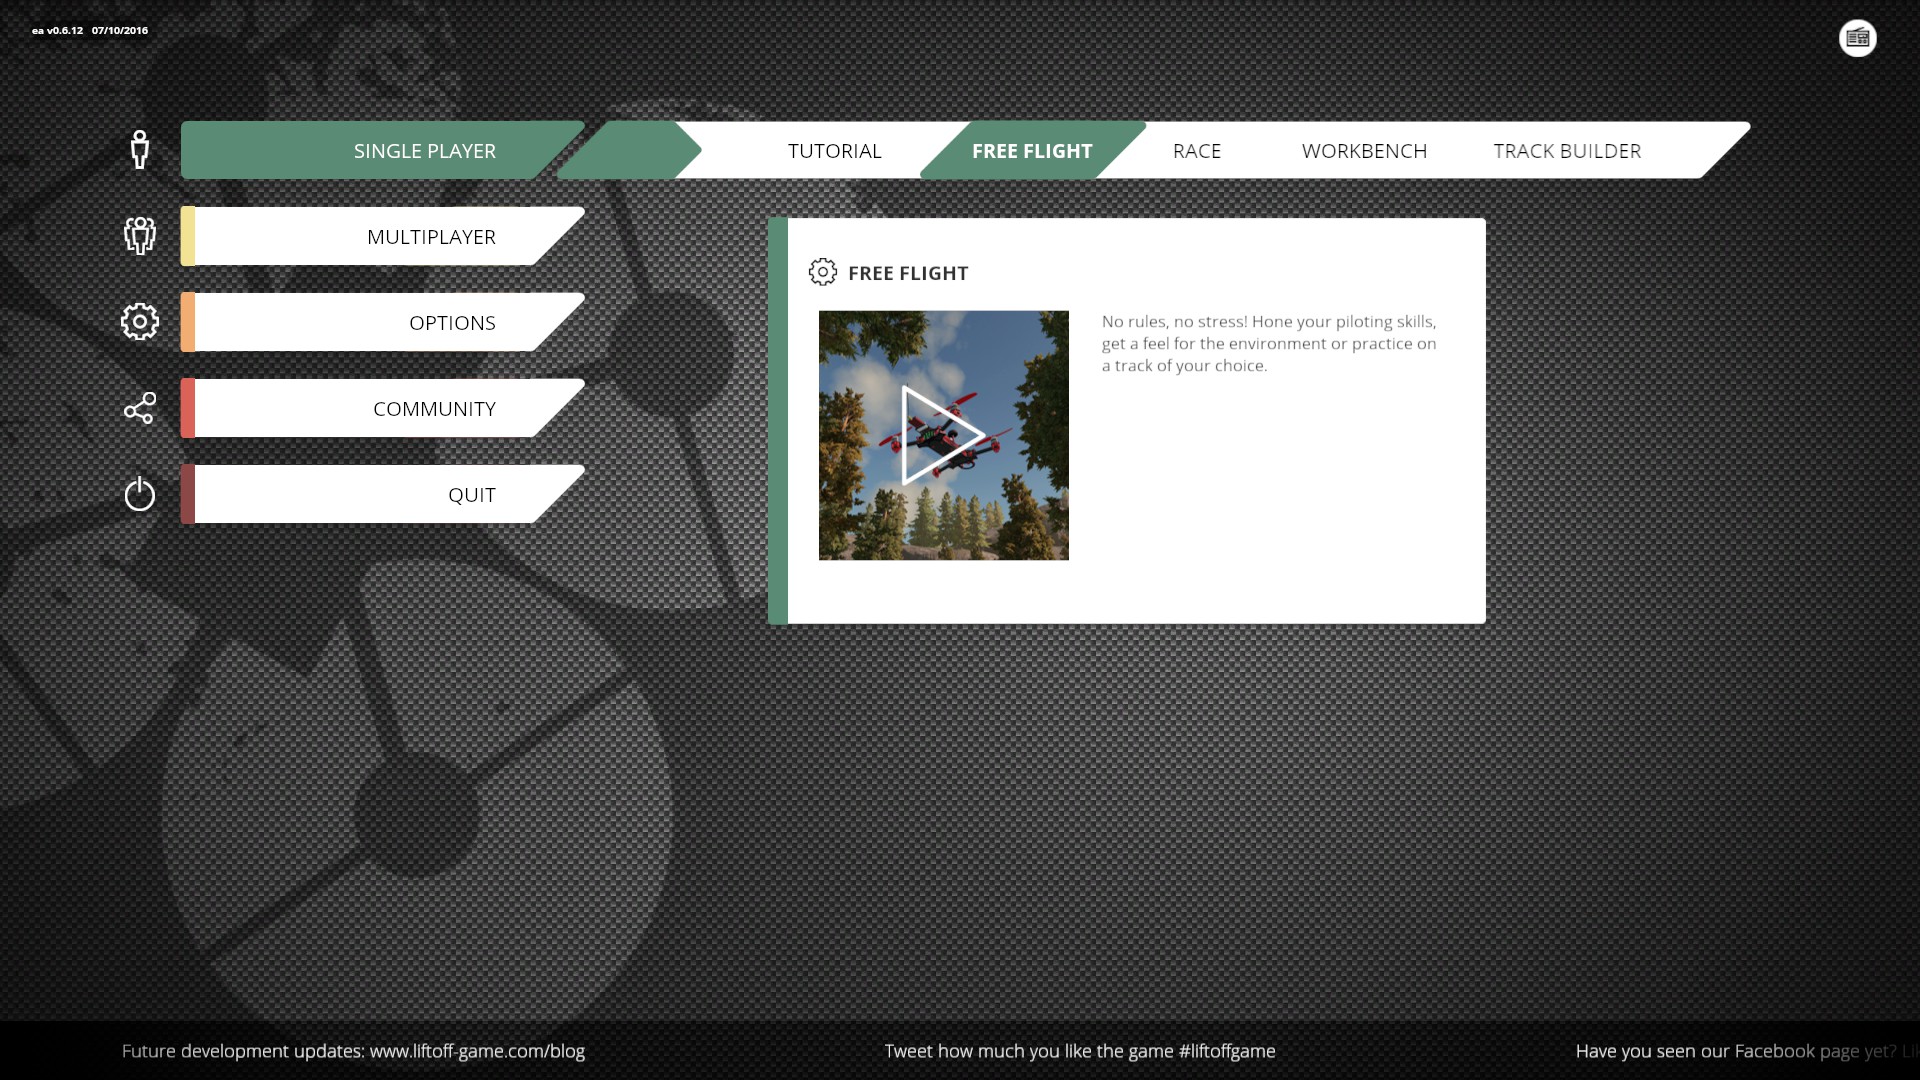Open the Track Builder tab
Viewport: 1920px width, 1080px height.
point(1567,151)
